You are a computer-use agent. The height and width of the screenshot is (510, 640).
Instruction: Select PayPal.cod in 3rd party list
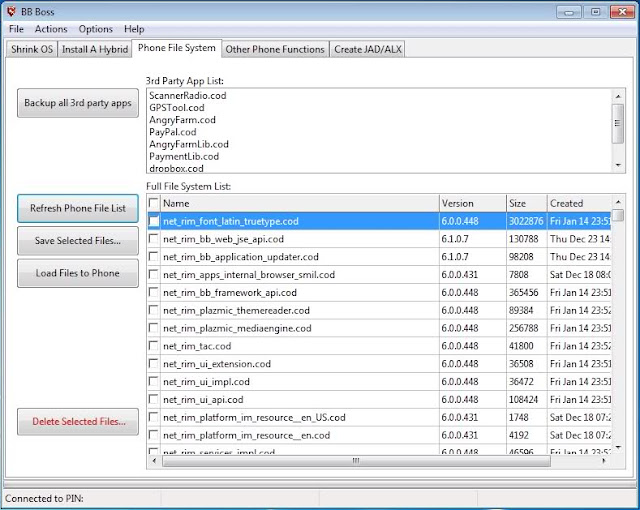[x=173, y=132]
